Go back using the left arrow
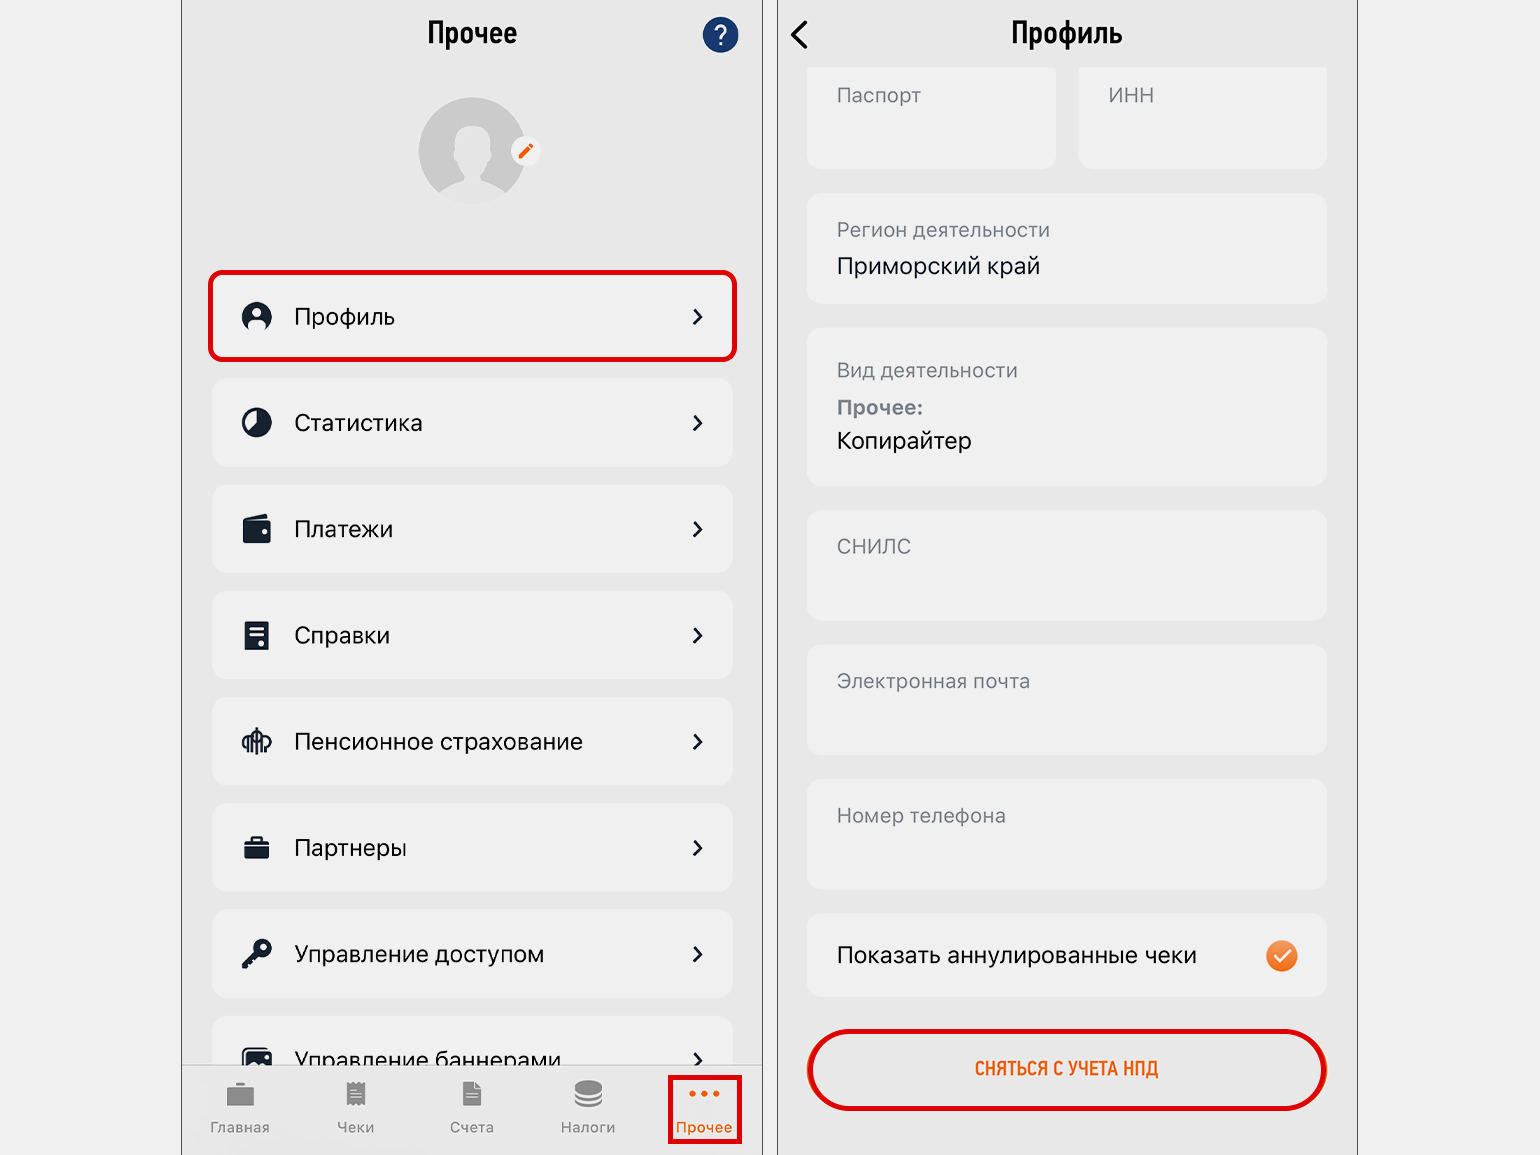1540x1155 pixels. 800,35
